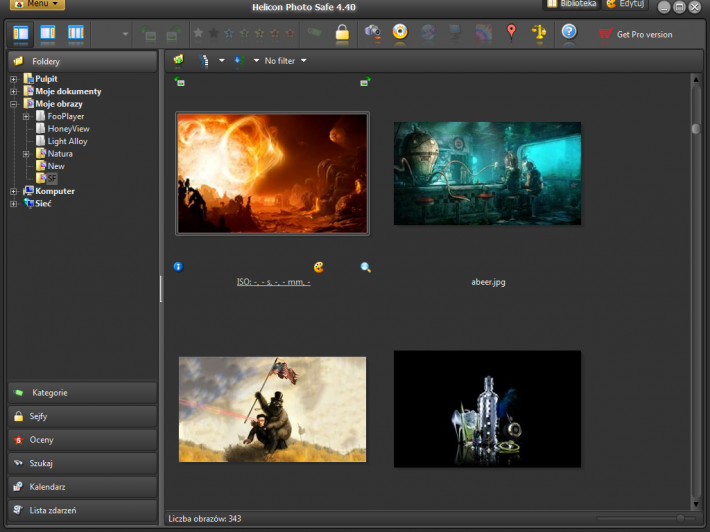Click the rotate right toolbar icon

(x=173, y=33)
